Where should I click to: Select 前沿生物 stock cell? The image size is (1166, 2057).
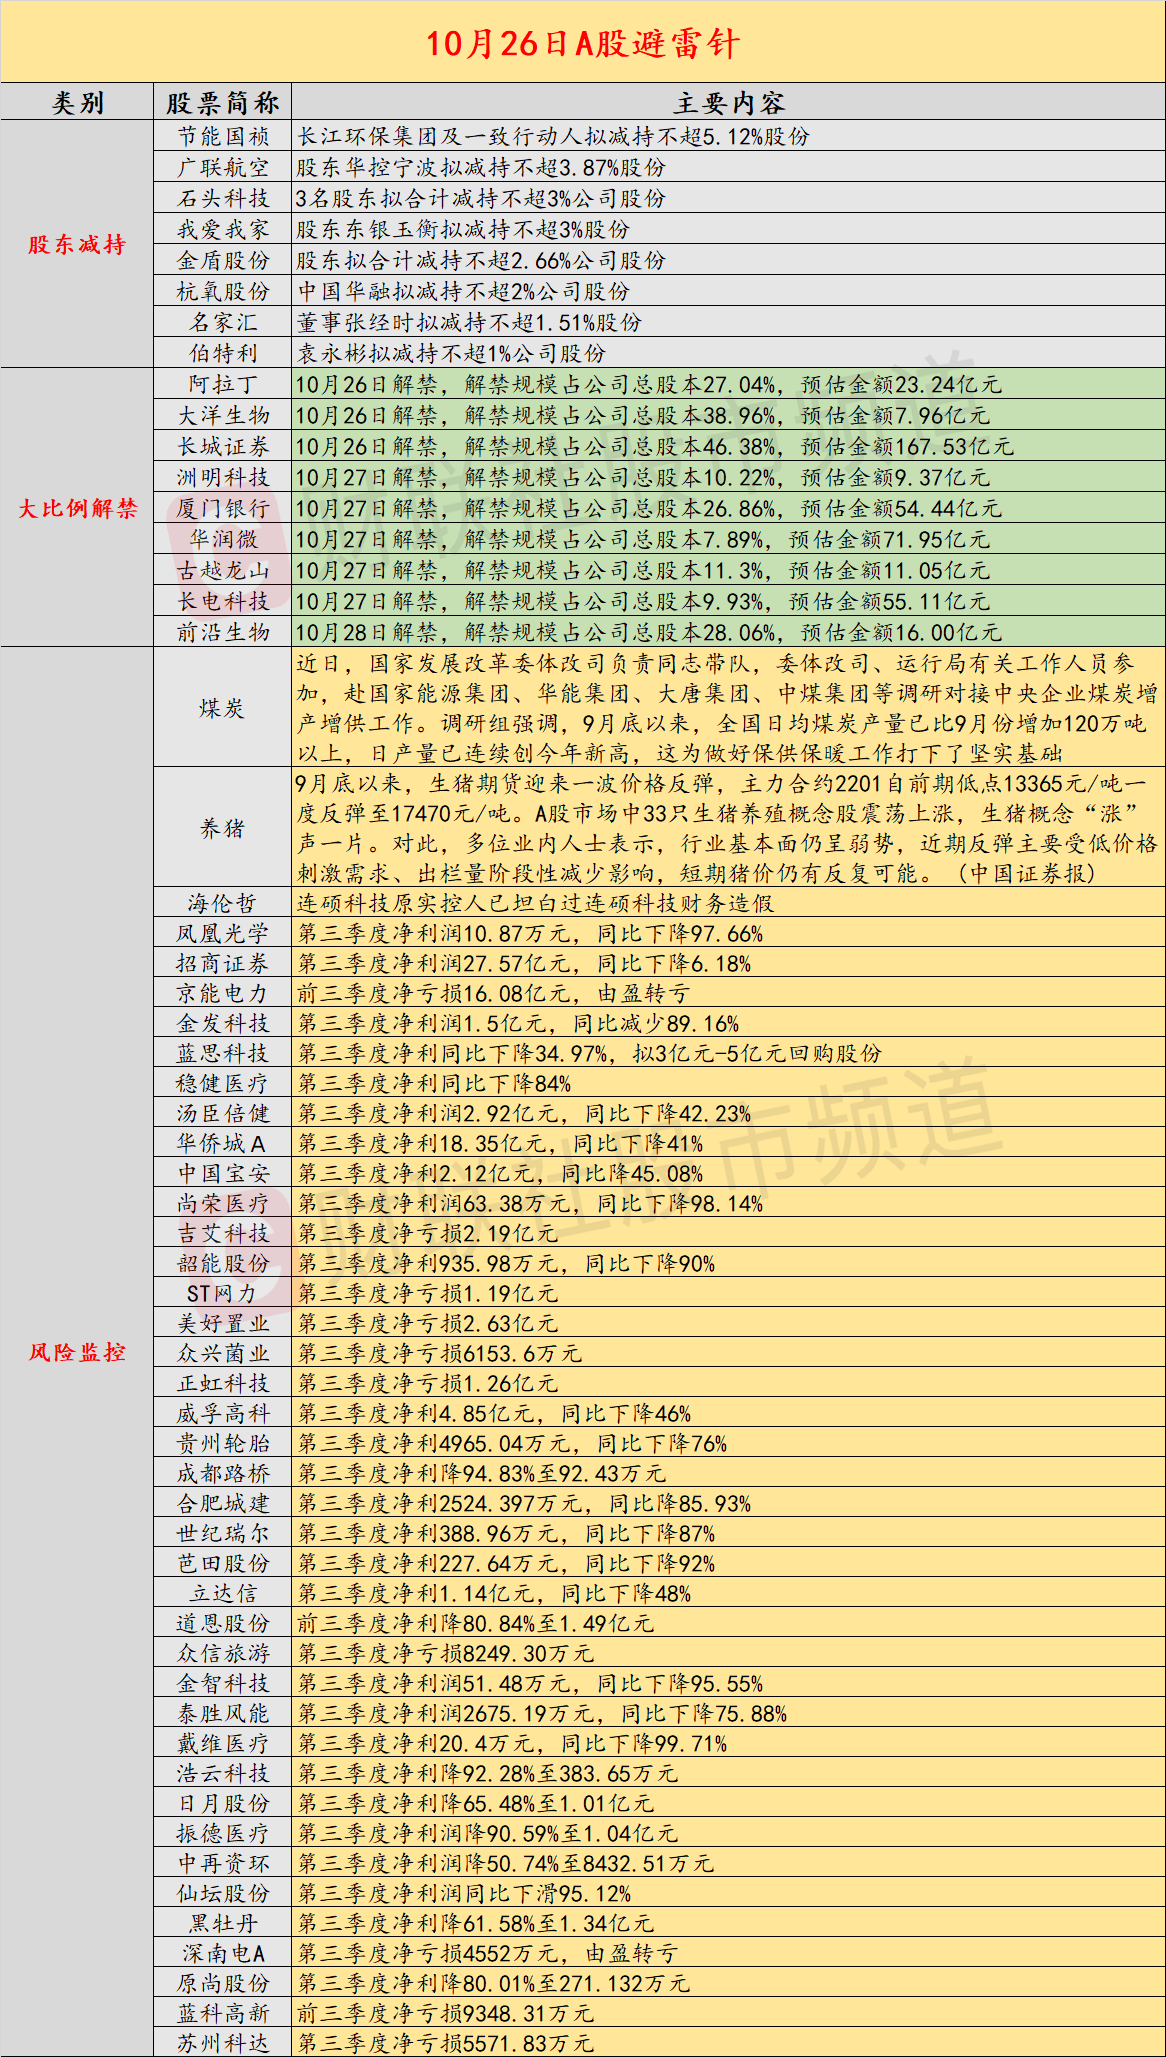pyautogui.click(x=223, y=632)
